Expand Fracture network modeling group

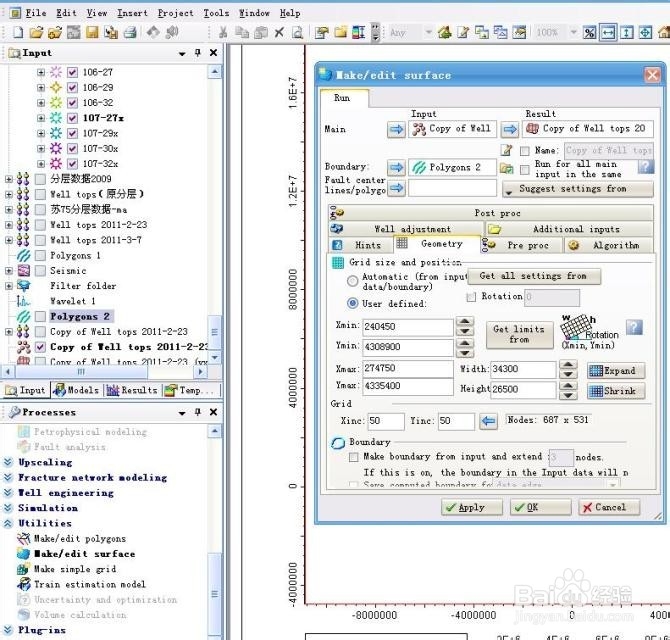coord(8,477)
